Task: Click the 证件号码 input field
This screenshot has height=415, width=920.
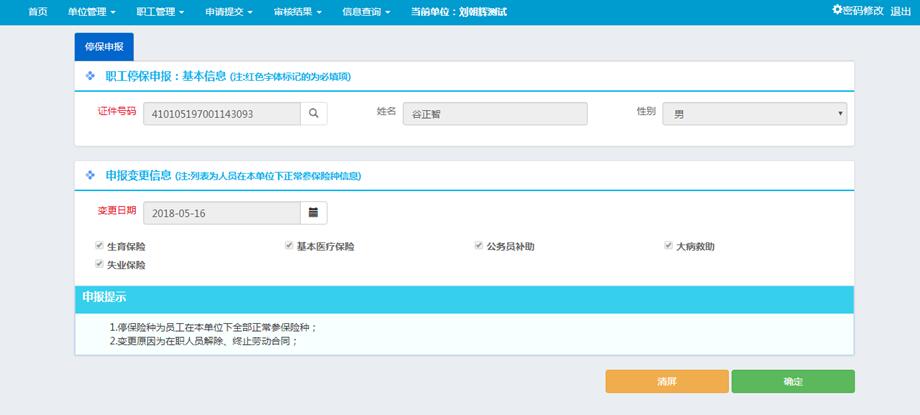Action: 222,114
